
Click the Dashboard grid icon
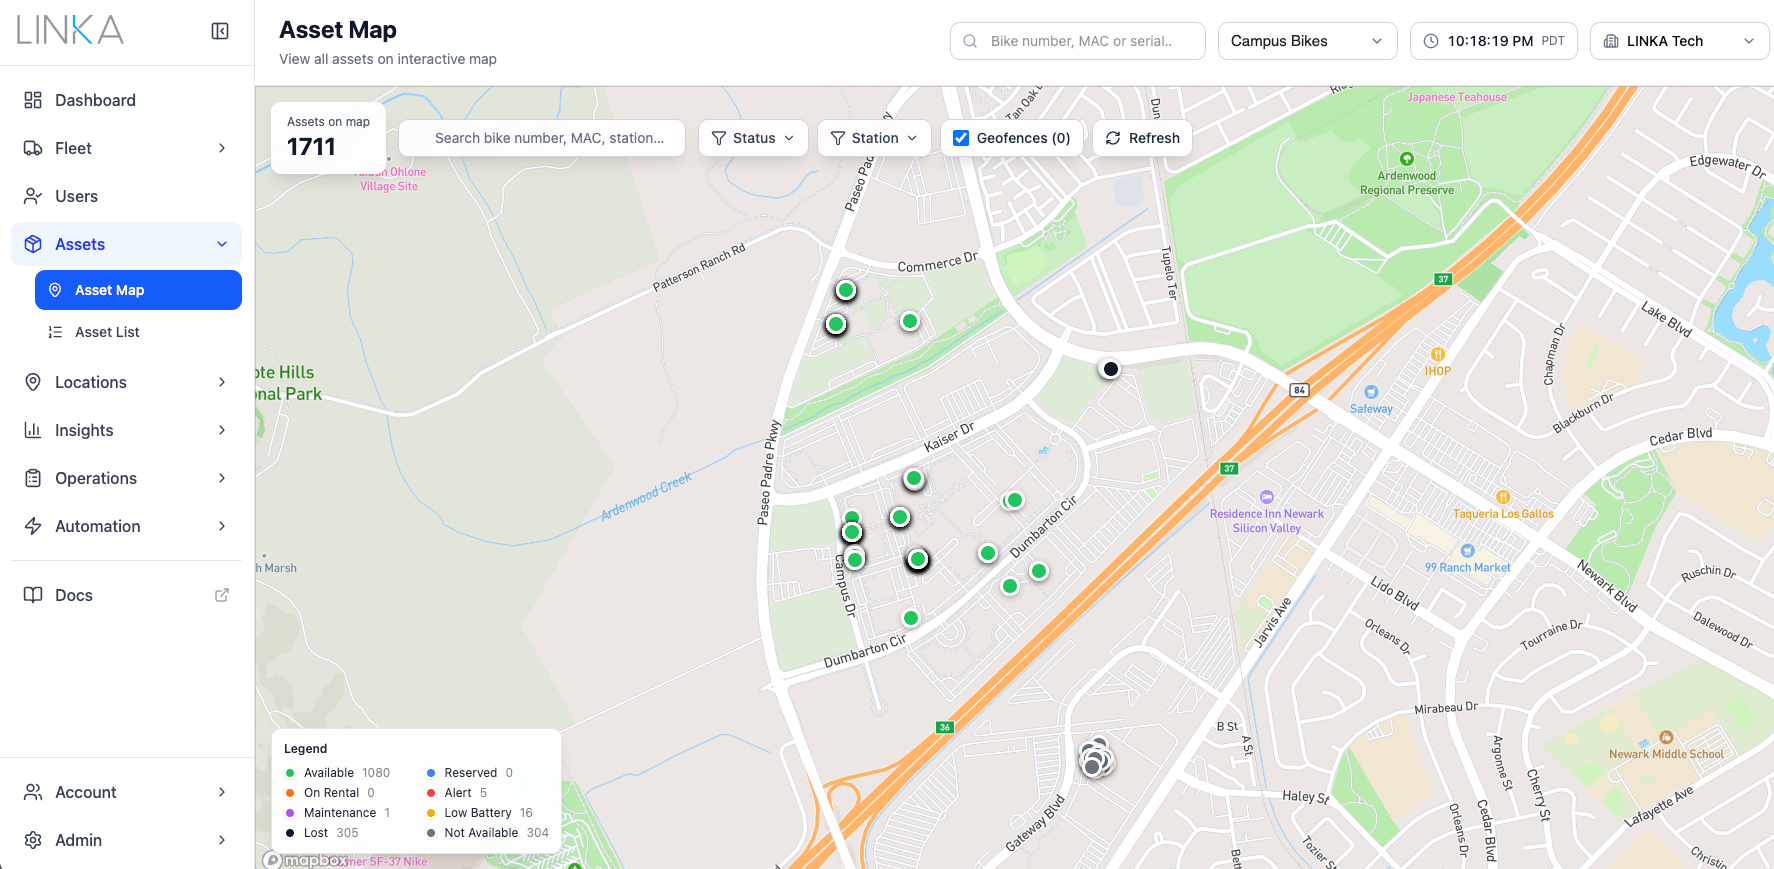point(33,100)
